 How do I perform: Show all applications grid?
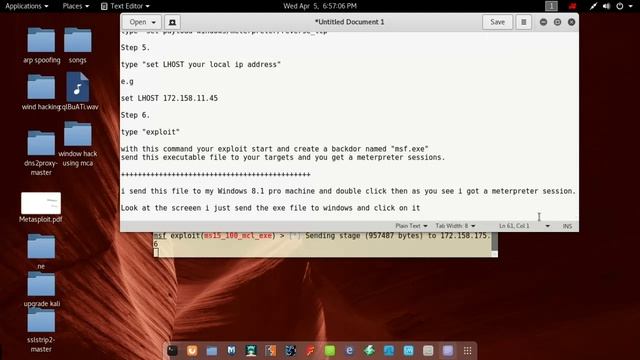468,350
